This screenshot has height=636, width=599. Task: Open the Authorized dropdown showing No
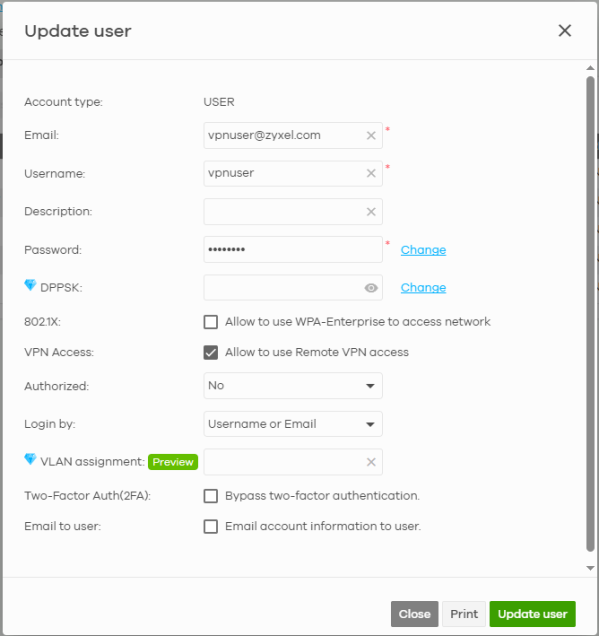[x=293, y=385]
